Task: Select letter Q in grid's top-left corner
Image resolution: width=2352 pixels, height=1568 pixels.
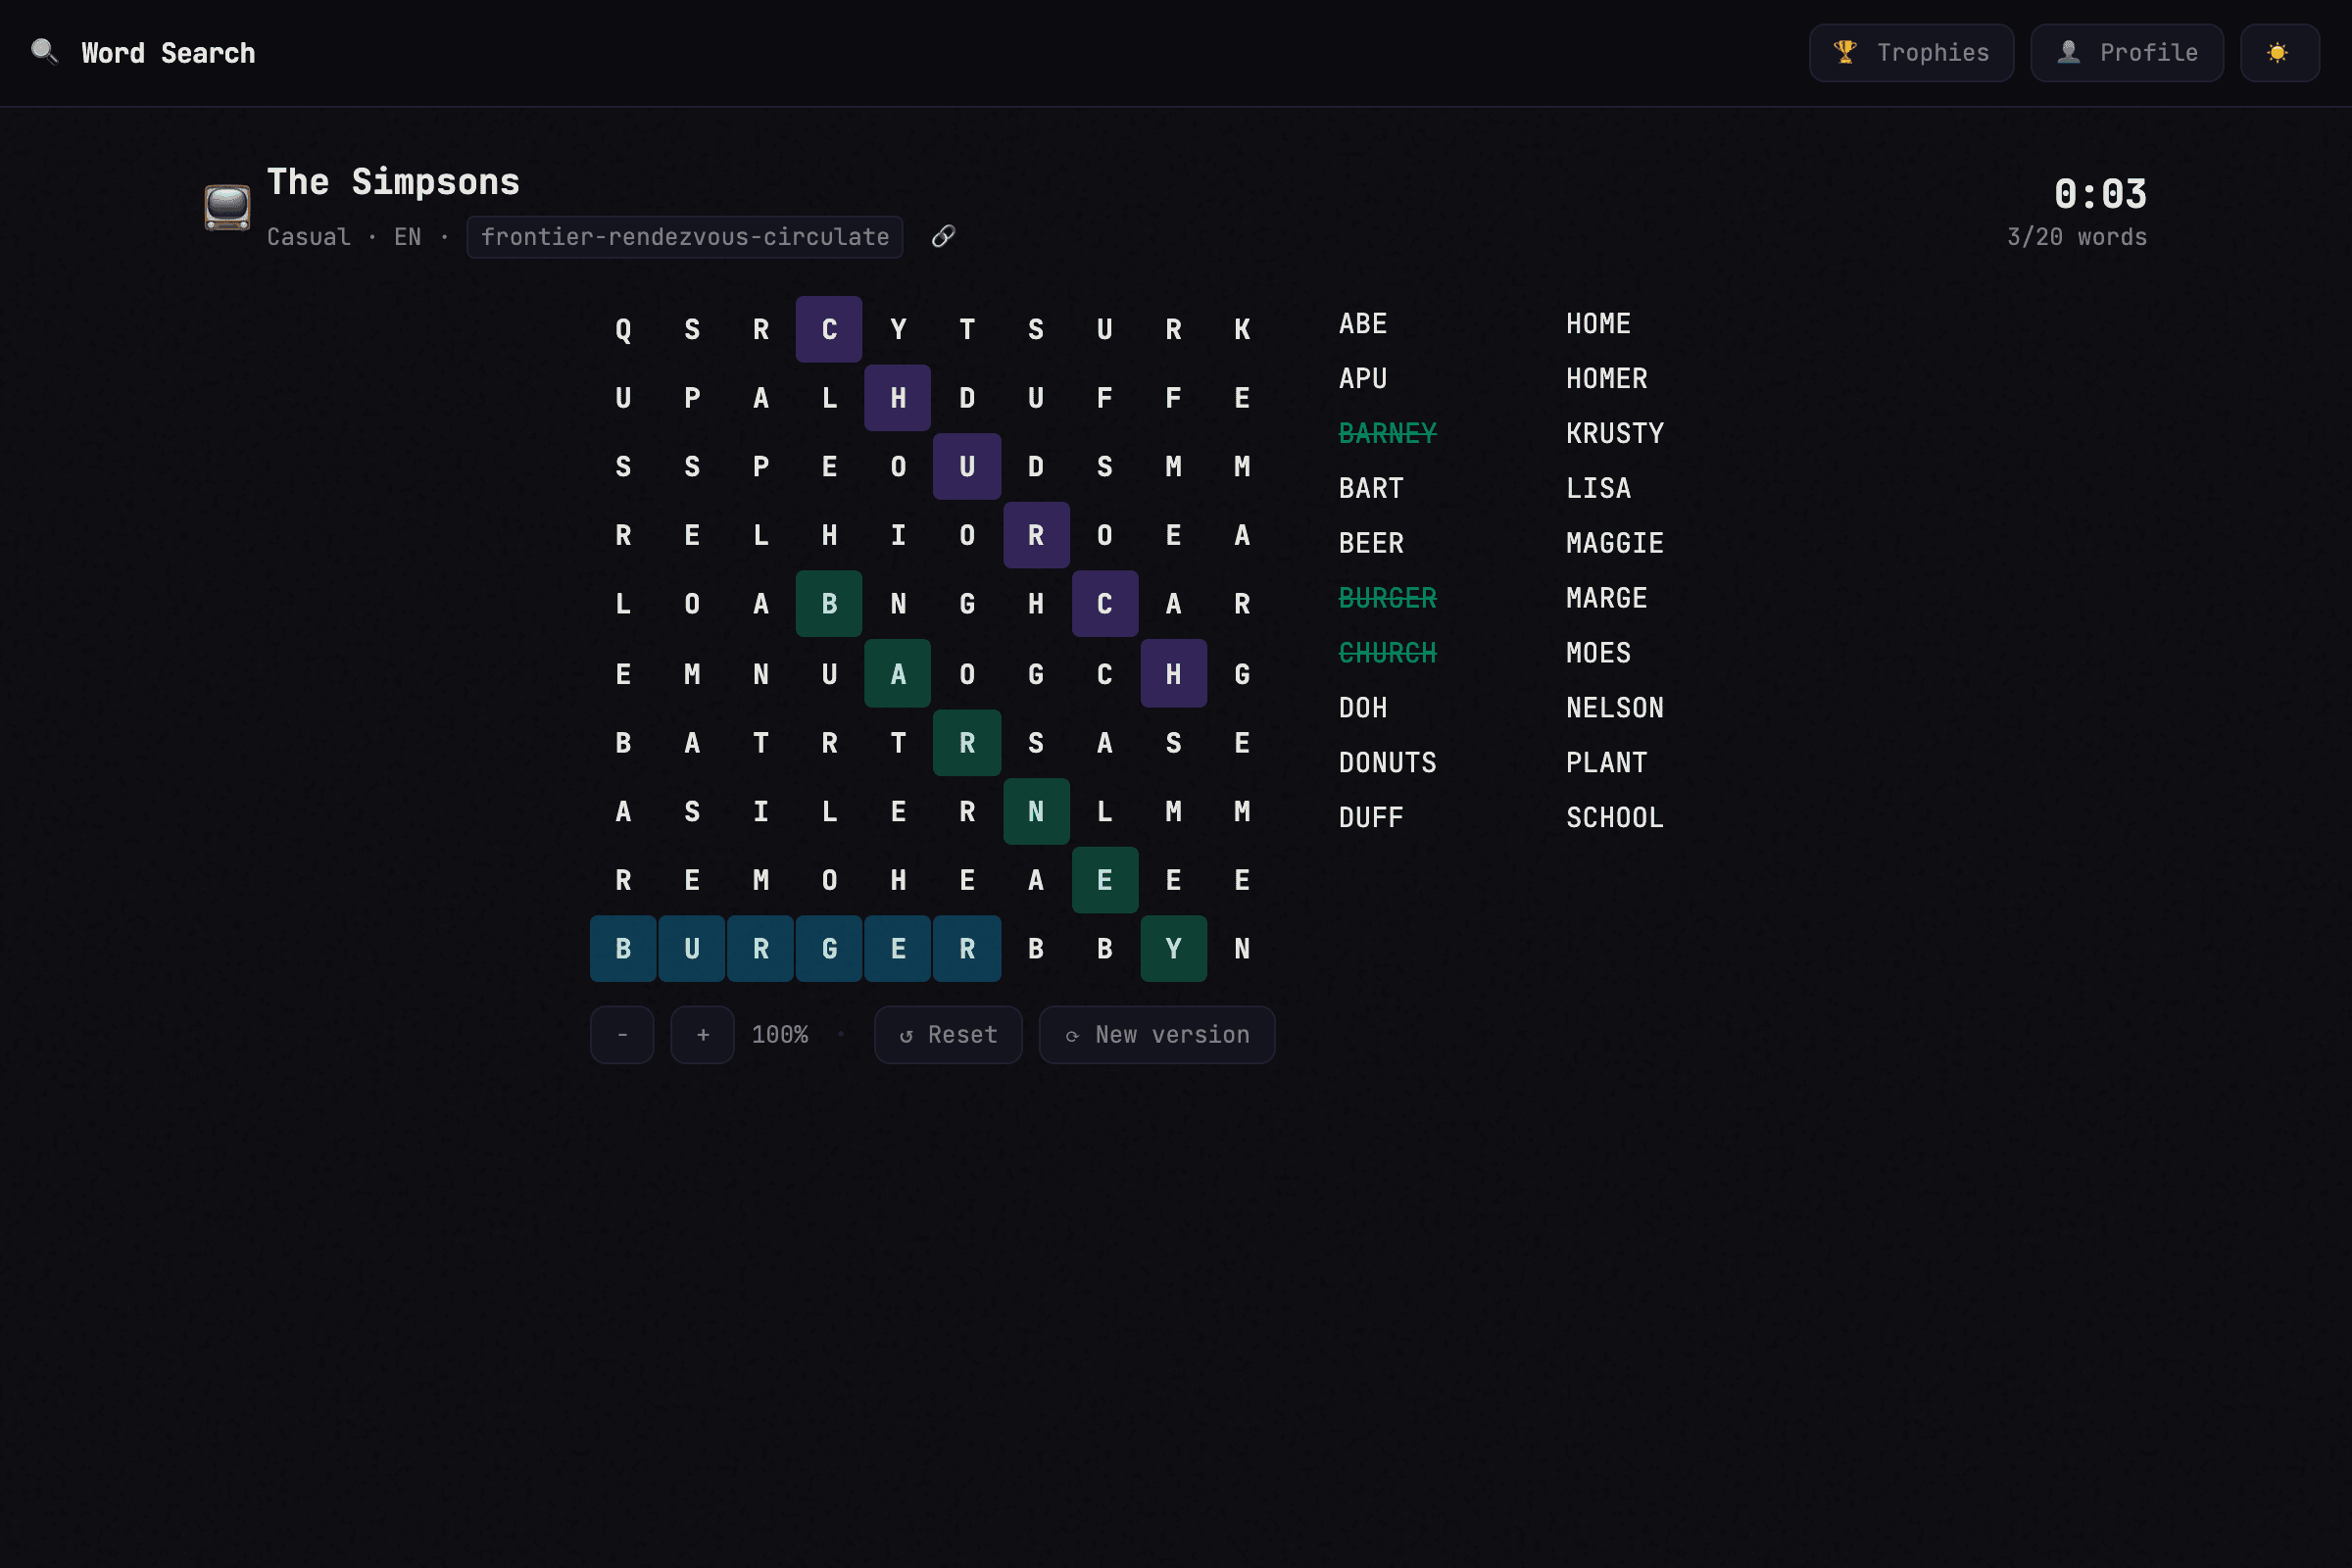Action: pos(623,329)
